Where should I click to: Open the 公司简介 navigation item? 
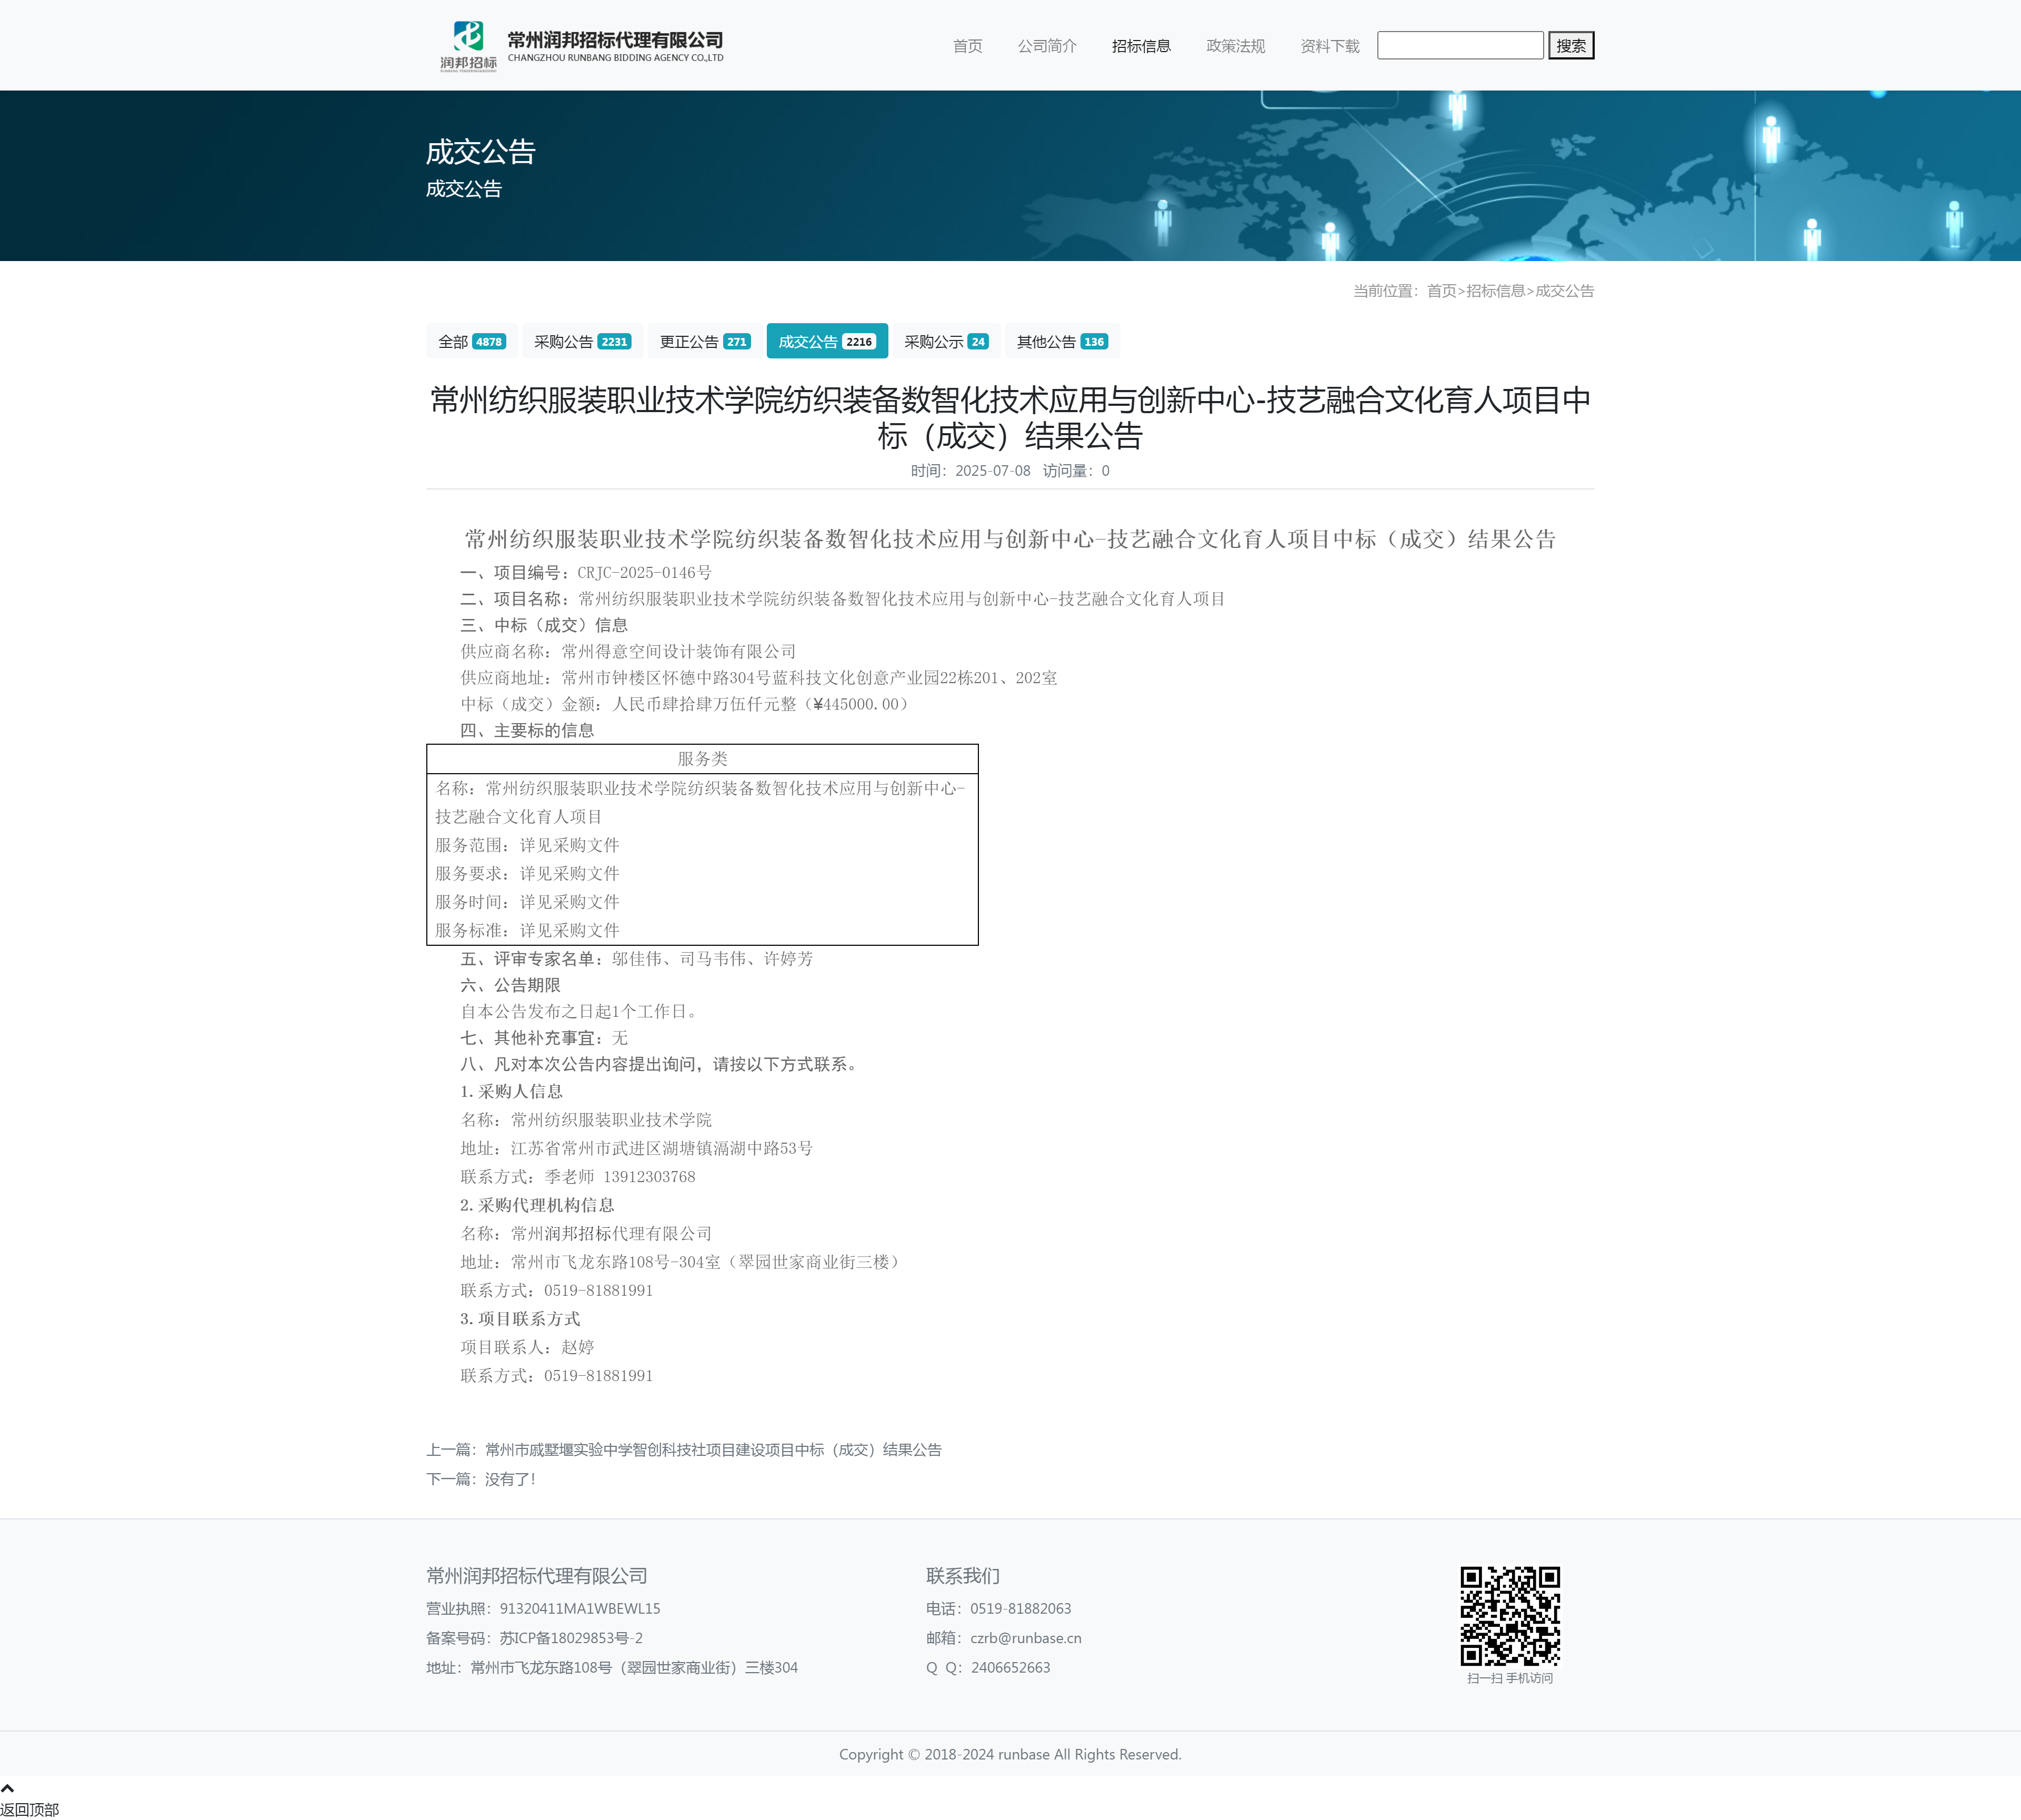(x=1047, y=46)
